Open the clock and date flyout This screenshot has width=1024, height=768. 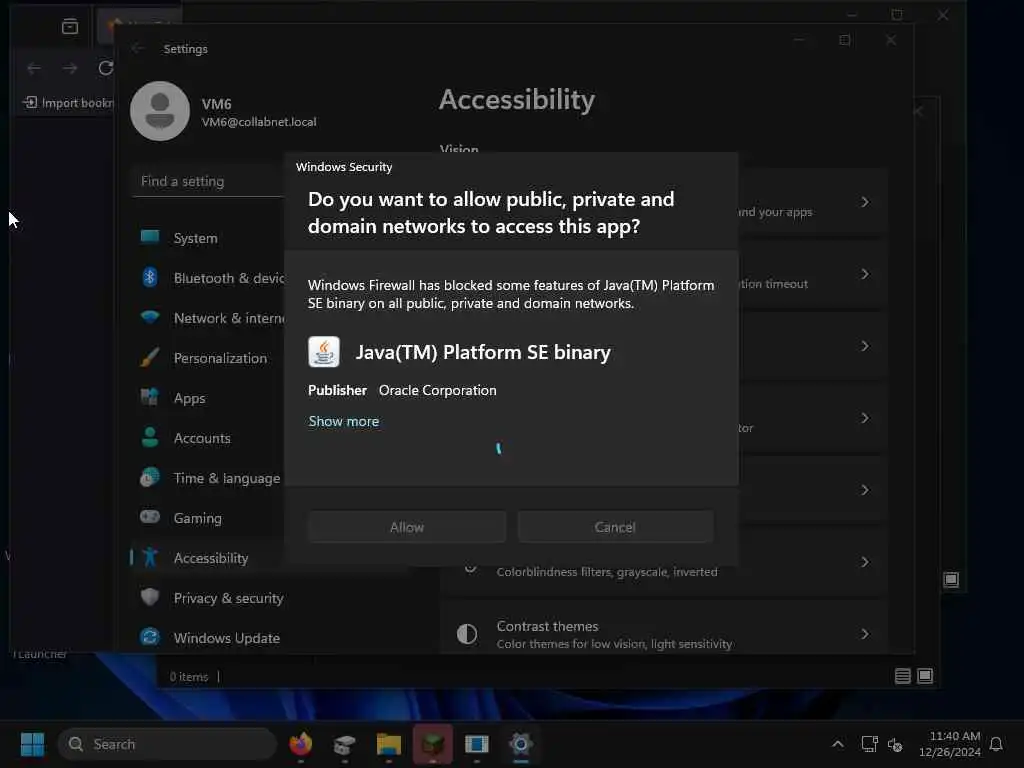coord(950,744)
